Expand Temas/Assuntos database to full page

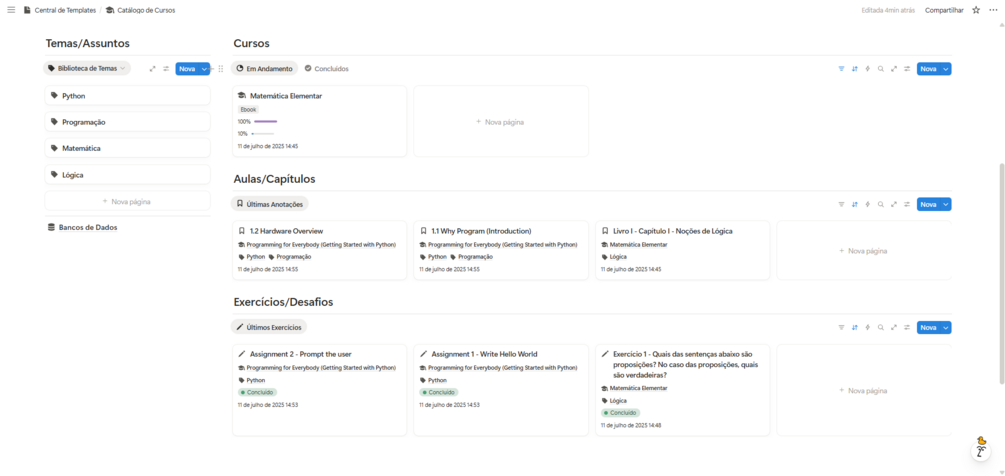153,69
